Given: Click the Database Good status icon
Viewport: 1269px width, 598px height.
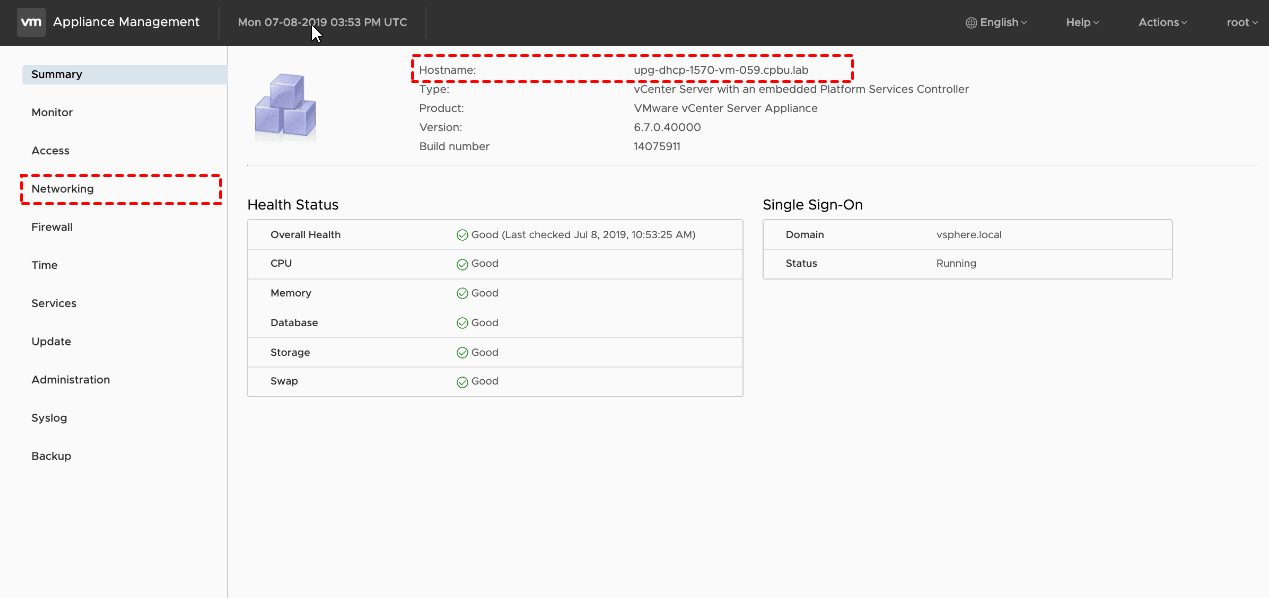Looking at the screenshot, I should point(462,323).
